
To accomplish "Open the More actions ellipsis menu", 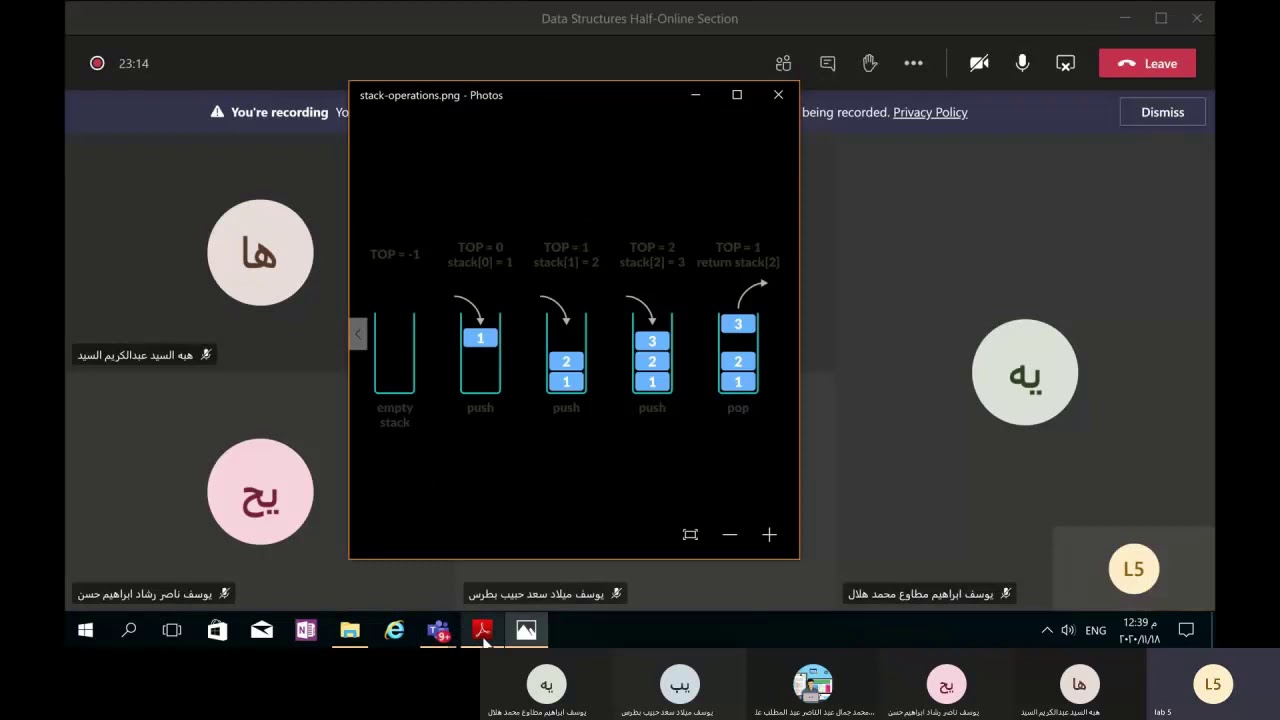I will (x=913, y=63).
